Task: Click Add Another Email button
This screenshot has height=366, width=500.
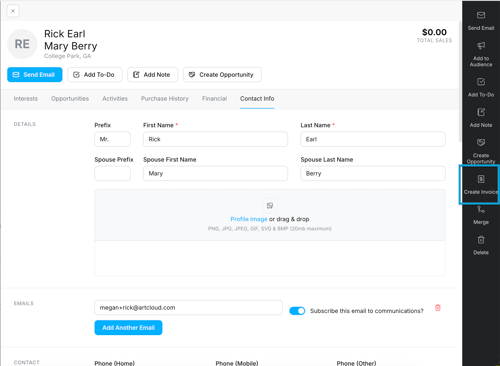Action: [x=128, y=328]
